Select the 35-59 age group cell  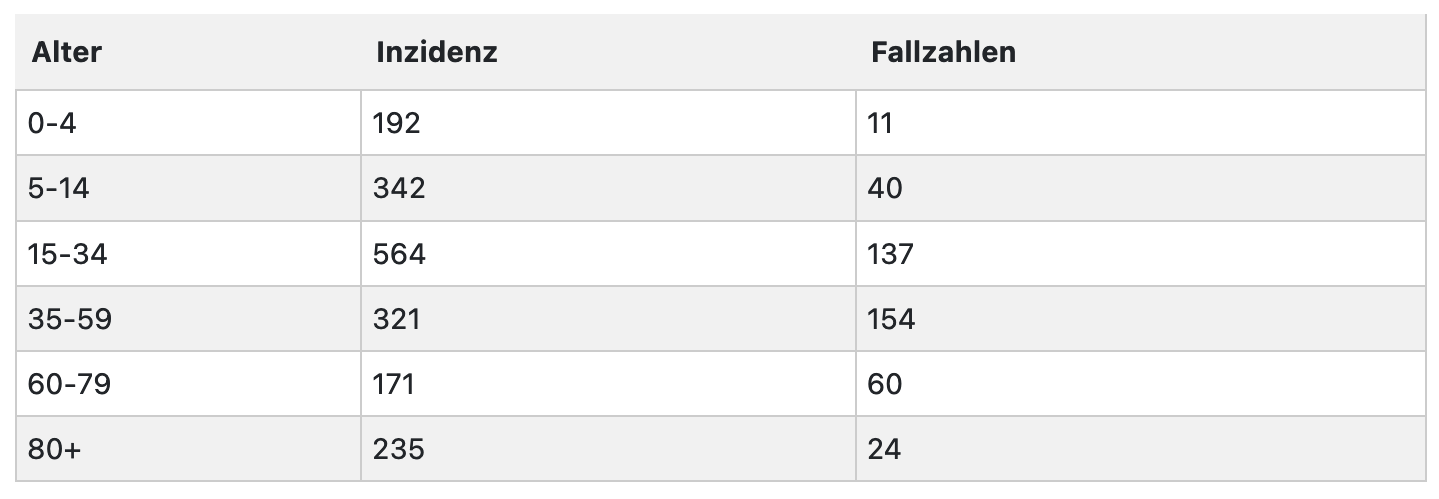click(x=188, y=319)
